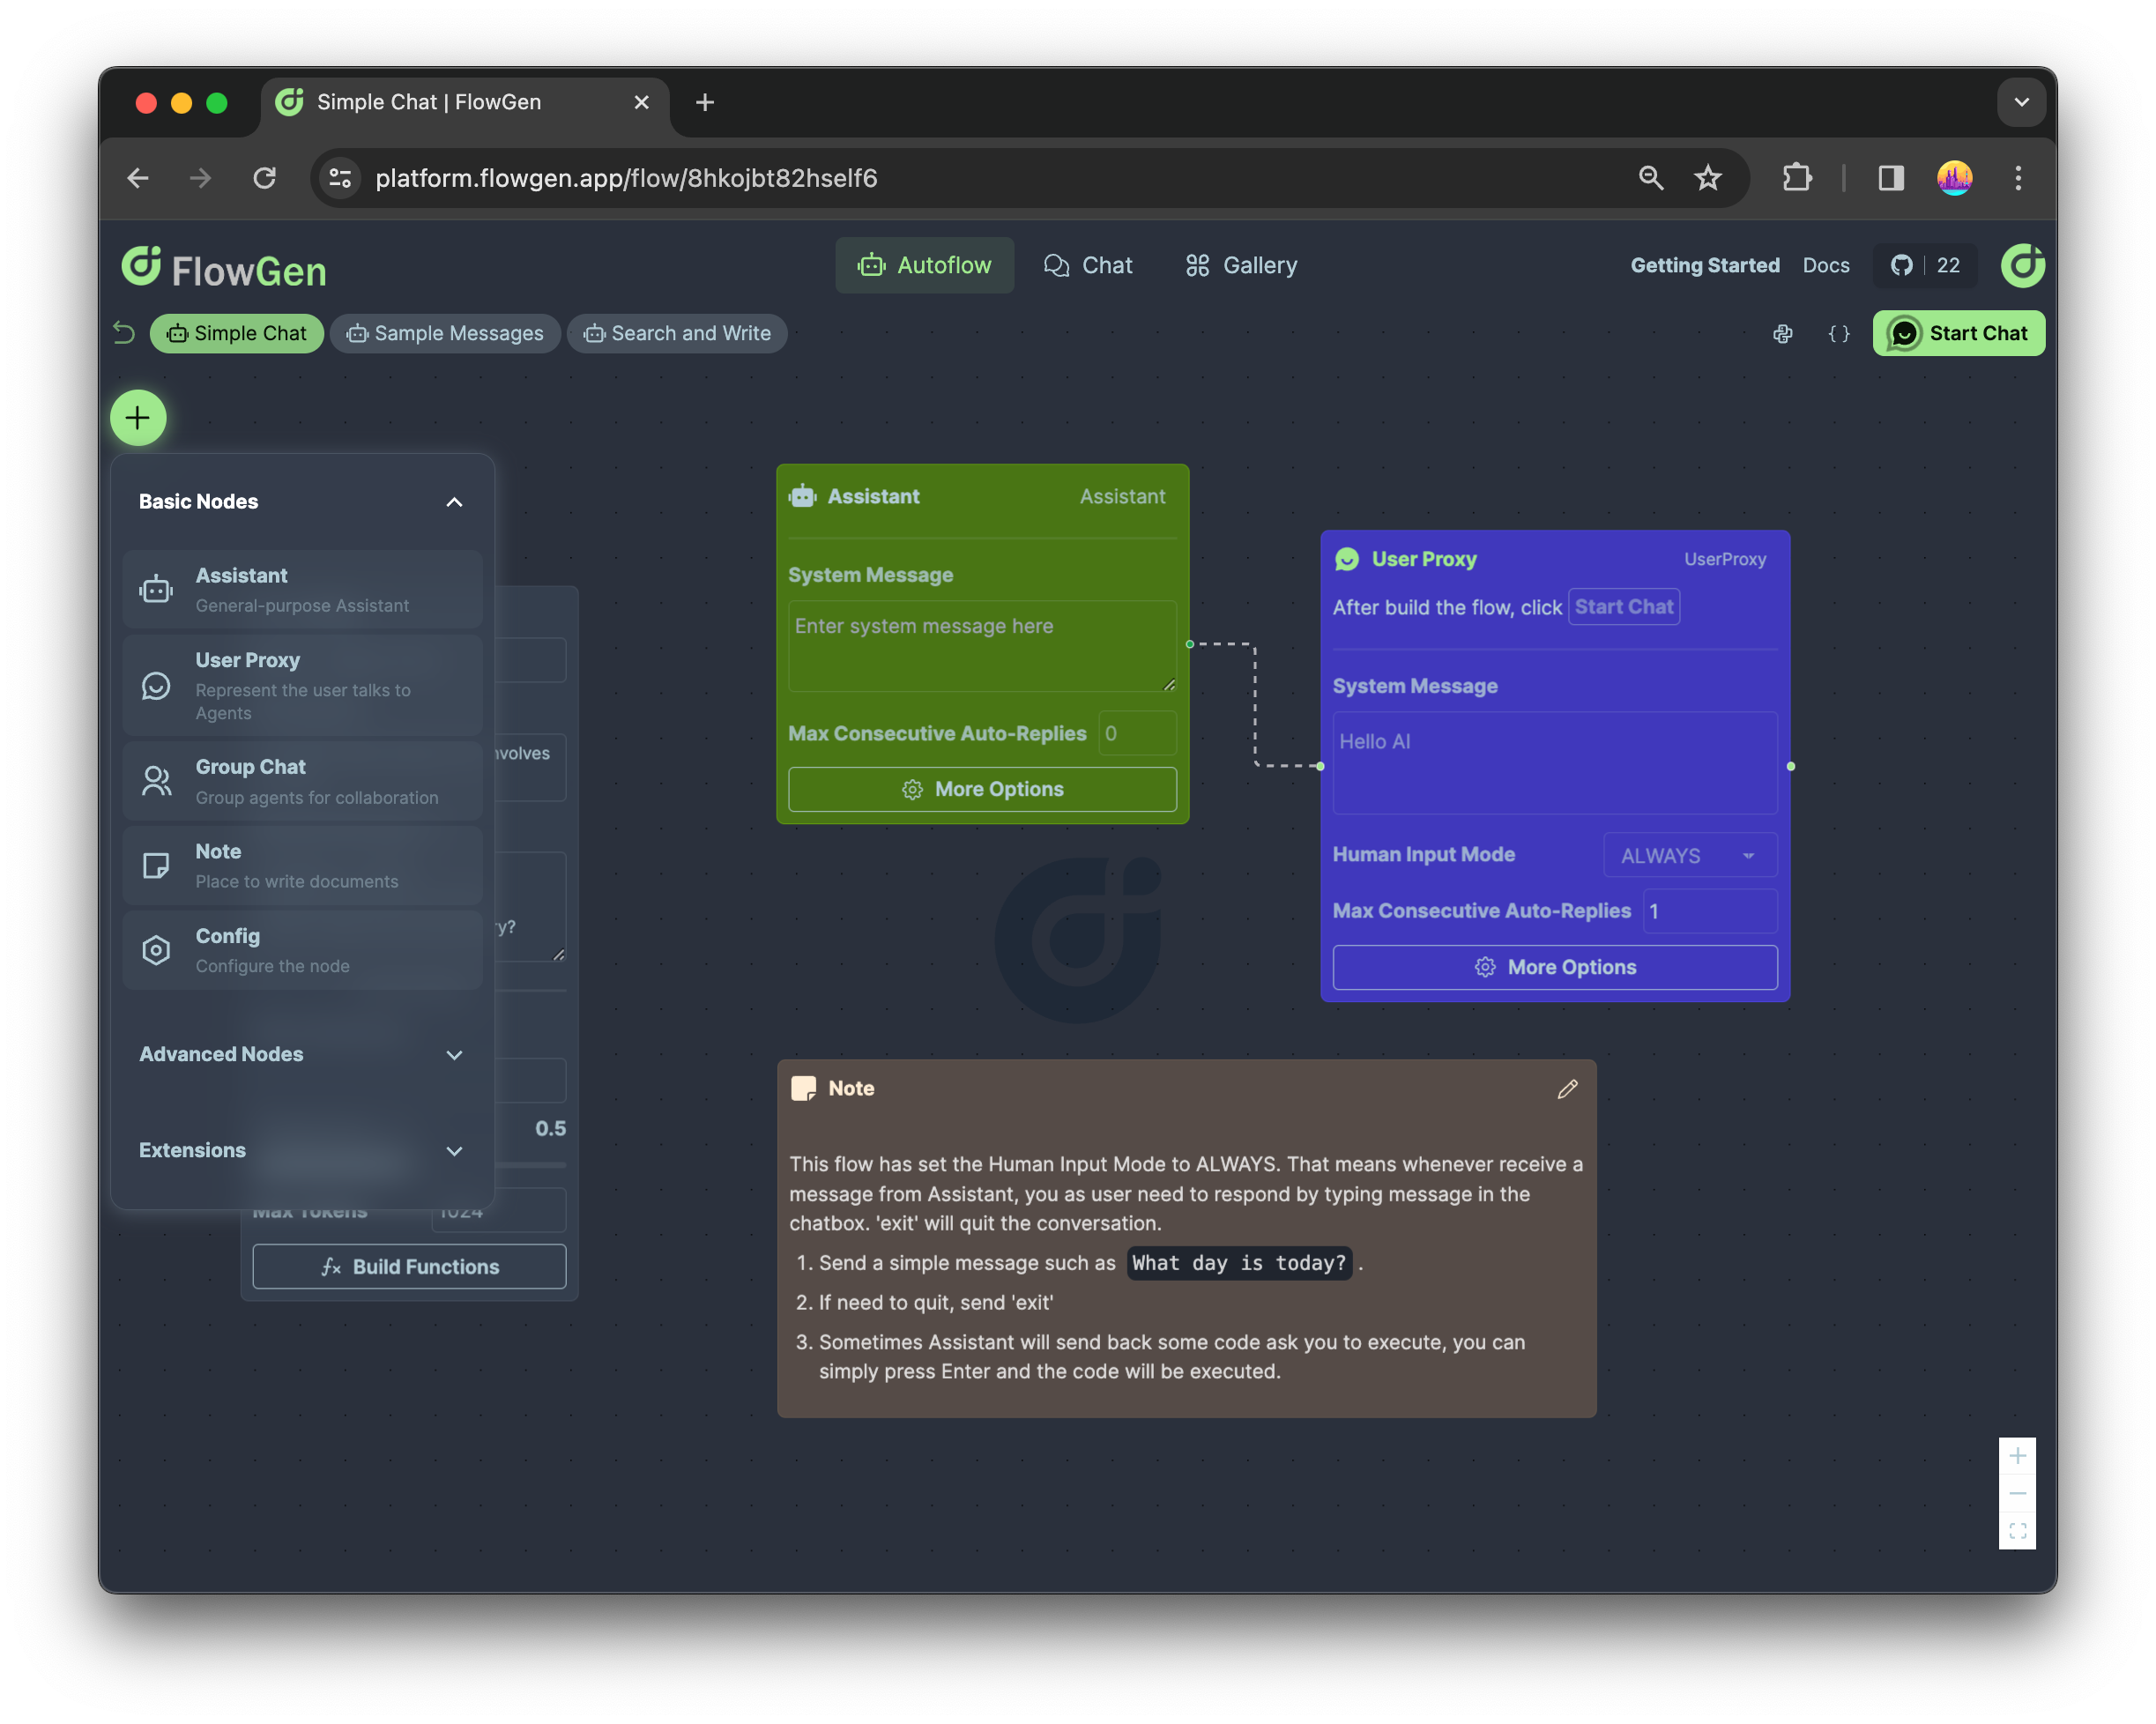Click the chat bubble icon in User Proxy header

coord(1347,559)
